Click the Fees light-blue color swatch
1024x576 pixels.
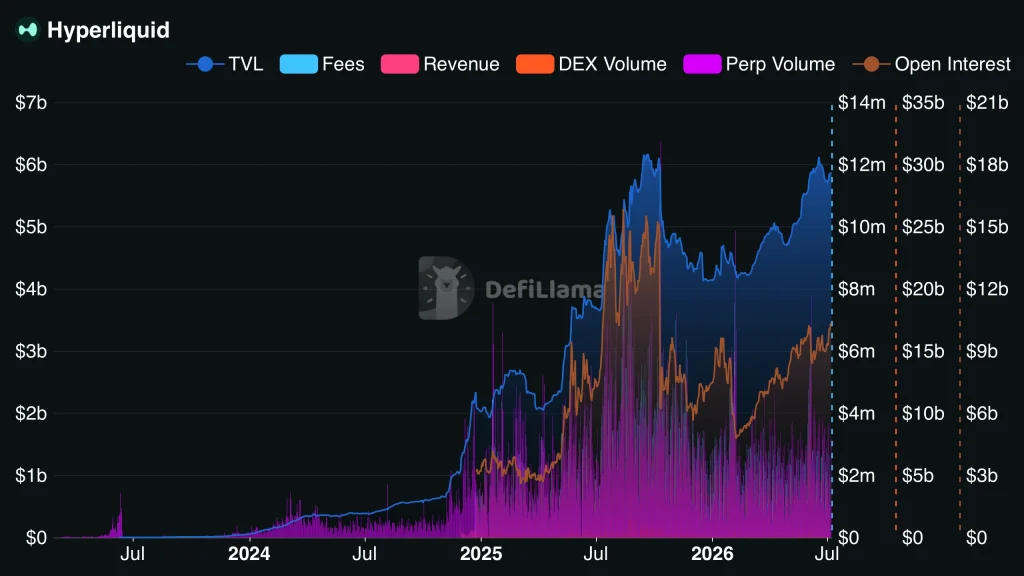click(298, 64)
